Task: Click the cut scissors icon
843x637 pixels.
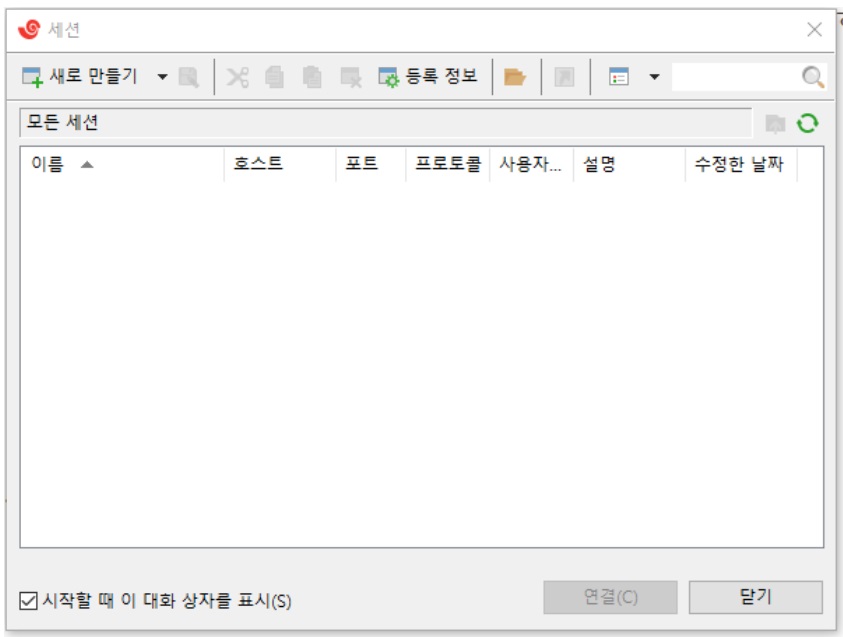Action: (x=237, y=77)
